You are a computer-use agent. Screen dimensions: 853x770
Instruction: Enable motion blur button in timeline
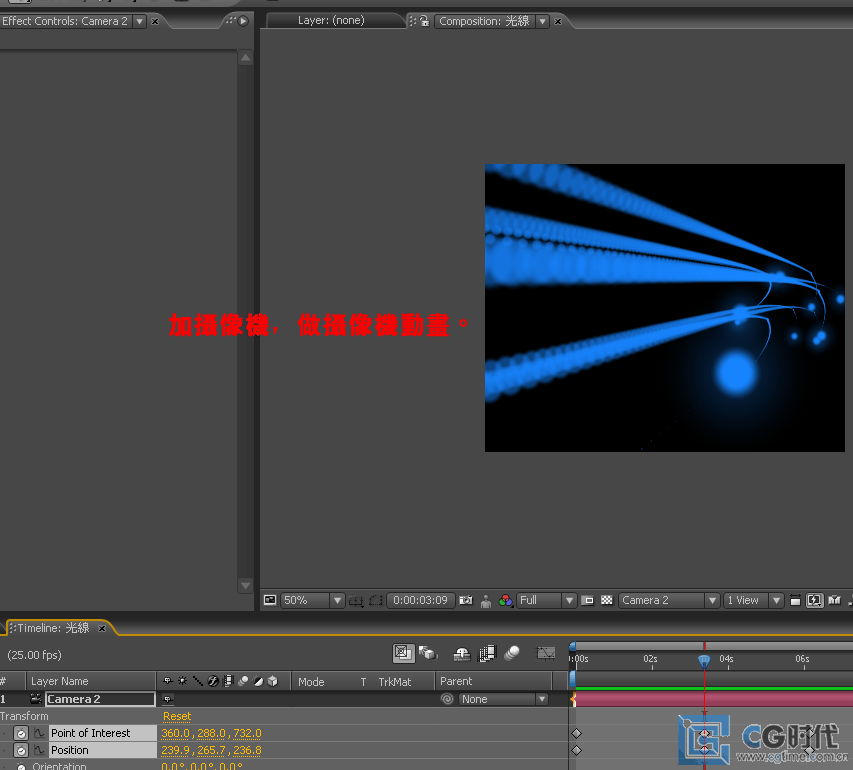512,653
